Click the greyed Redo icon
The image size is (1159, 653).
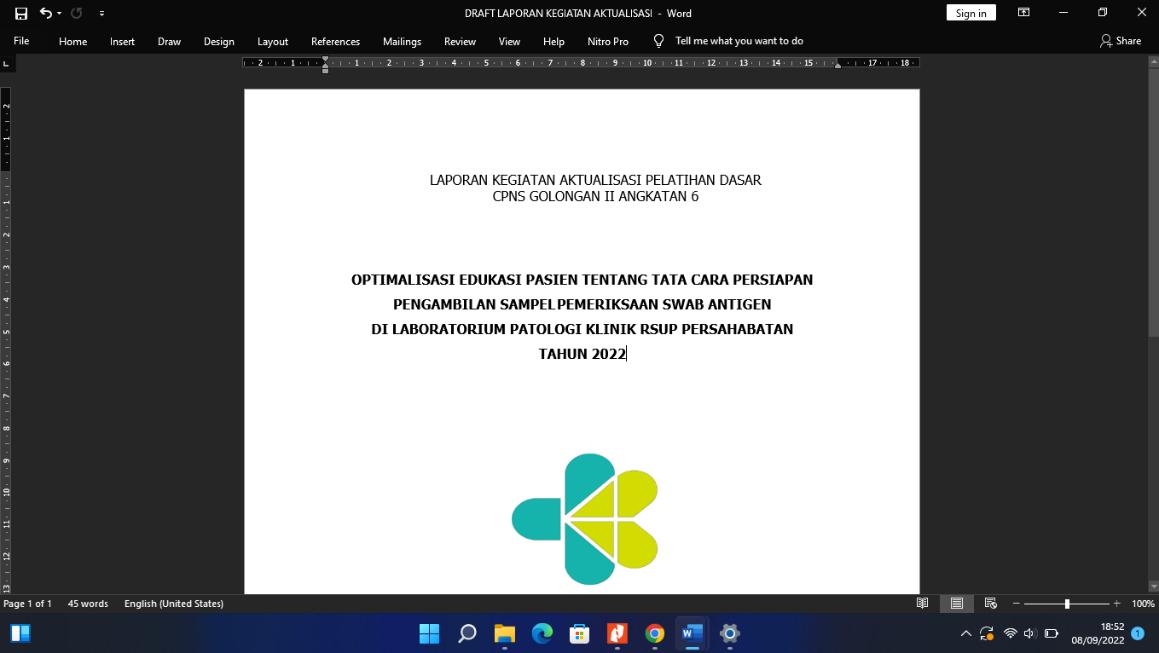tap(76, 13)
